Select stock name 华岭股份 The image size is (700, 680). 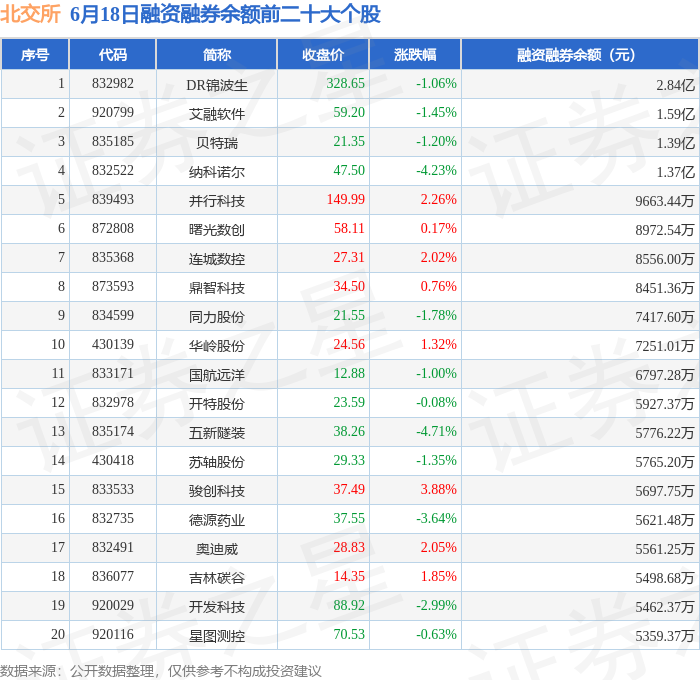(x=217, y=346)
